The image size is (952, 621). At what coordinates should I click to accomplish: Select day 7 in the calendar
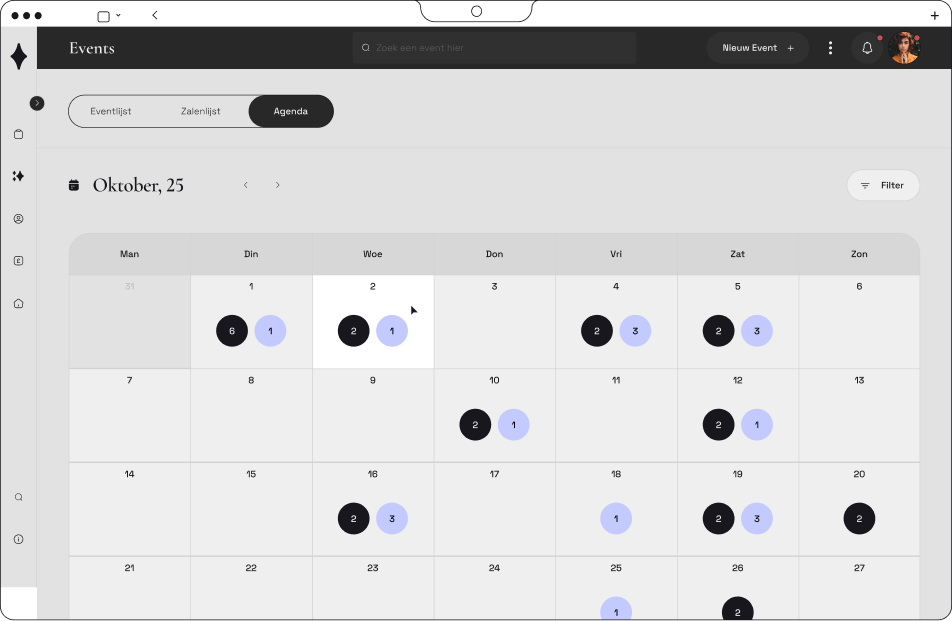click(129, 416)
